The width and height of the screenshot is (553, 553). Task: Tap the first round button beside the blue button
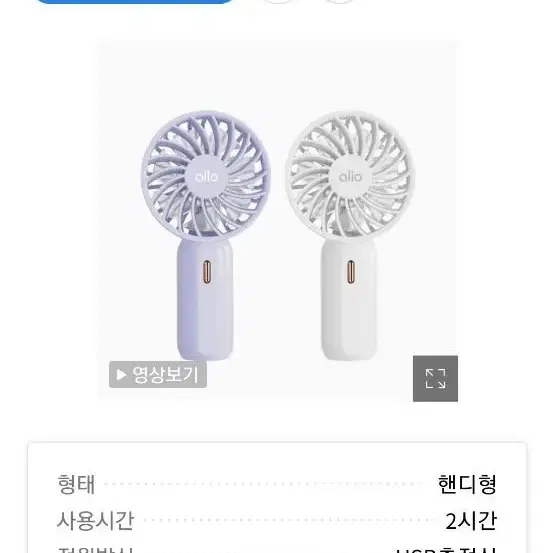coord(279,1)
